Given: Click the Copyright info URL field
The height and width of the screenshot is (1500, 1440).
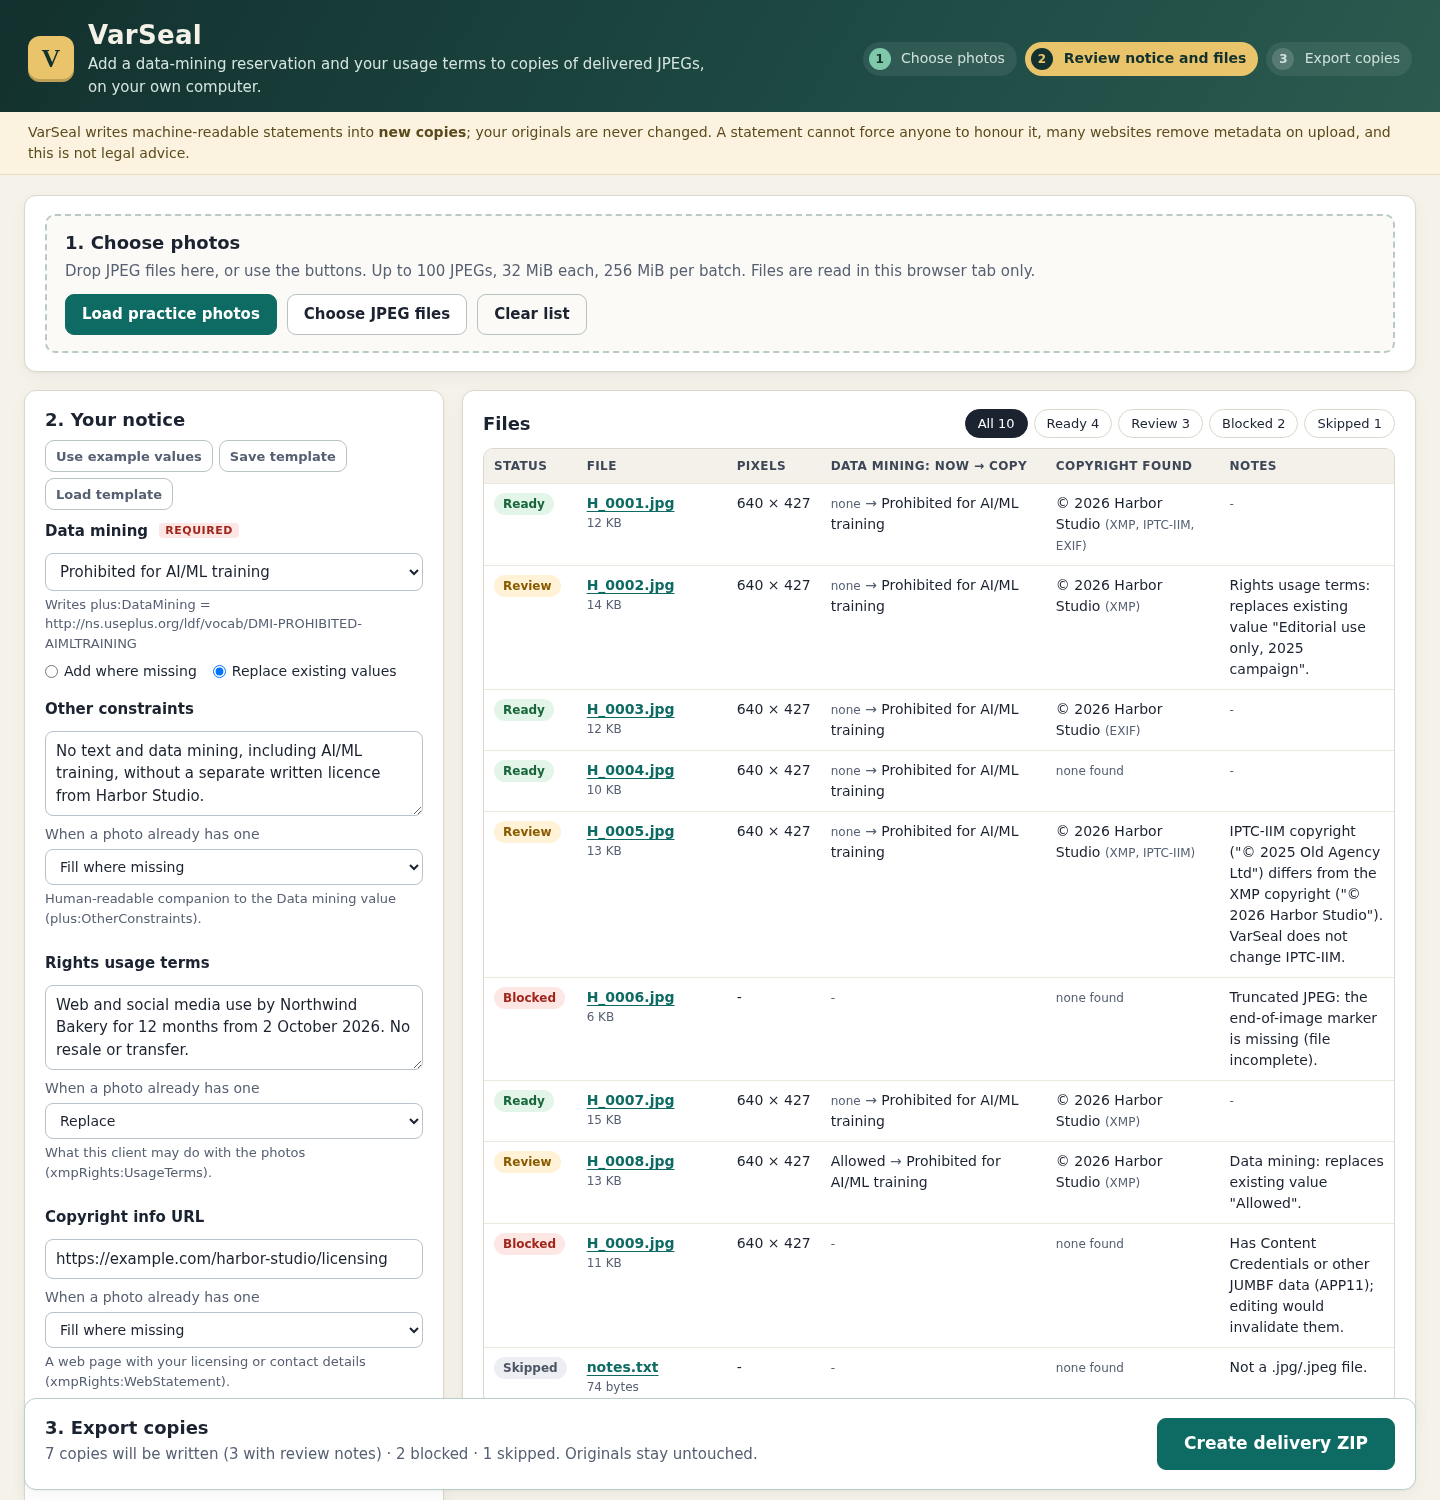Looking at the screenshot, I should click(234, 1259).
